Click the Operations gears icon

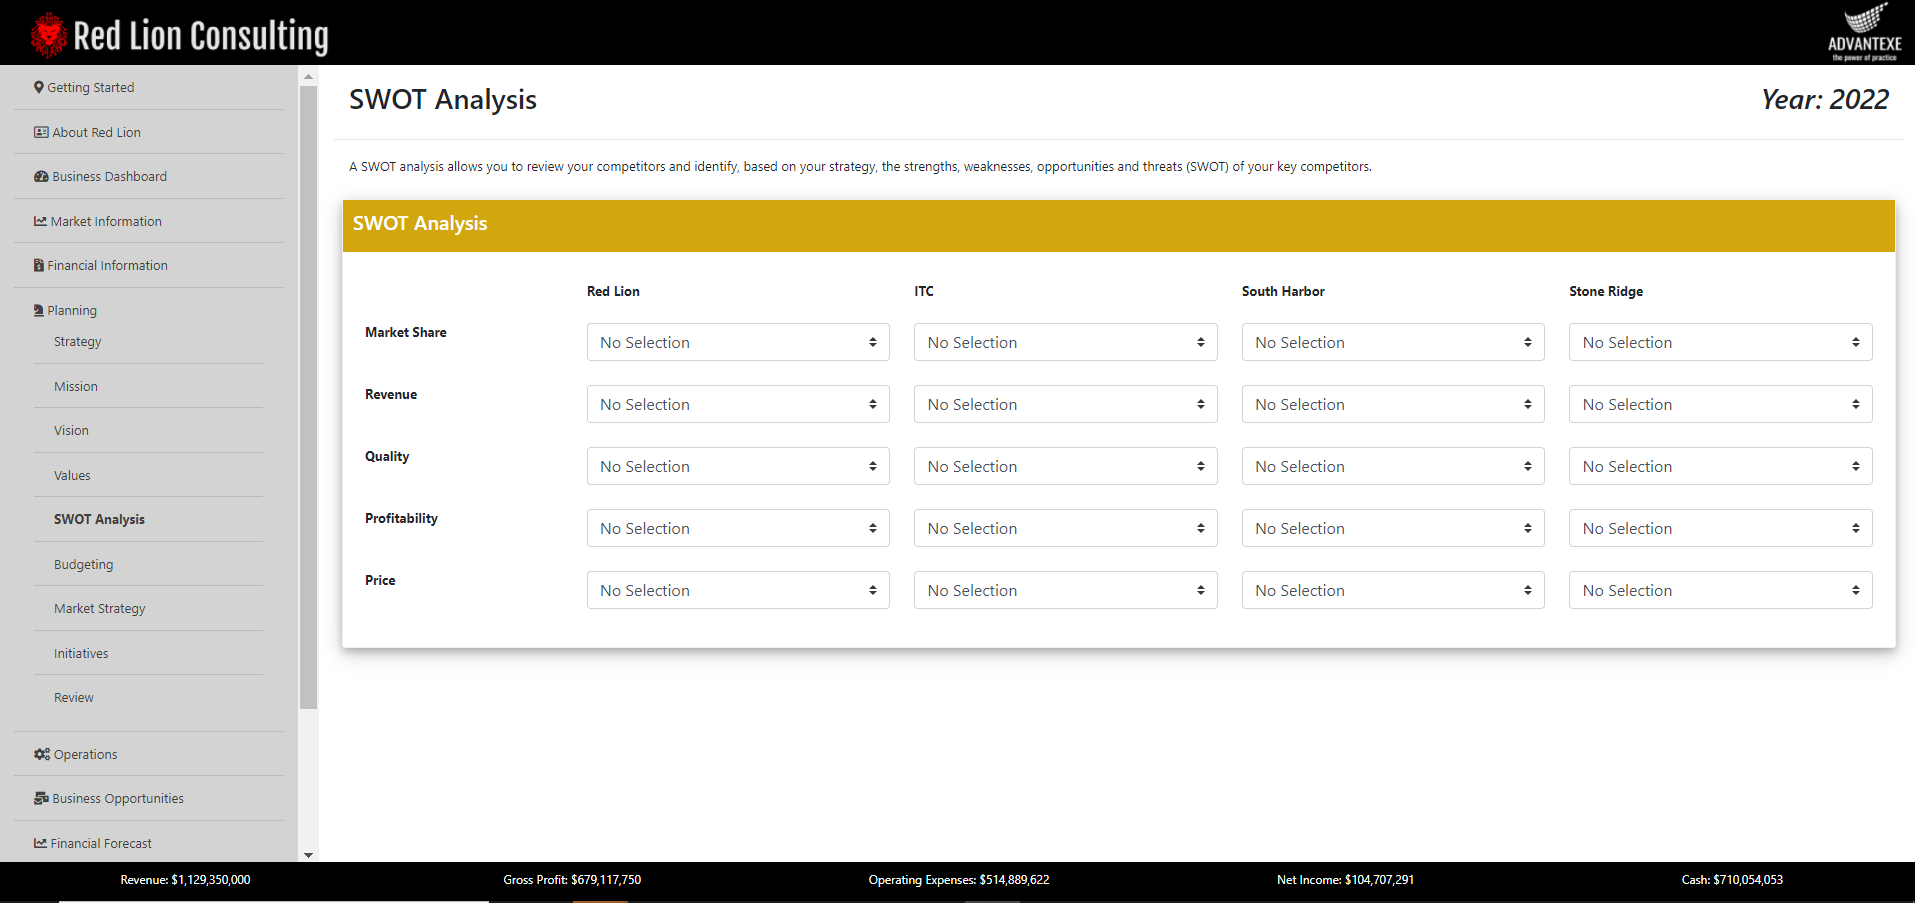pyautogui.click(x=40, y=753)
